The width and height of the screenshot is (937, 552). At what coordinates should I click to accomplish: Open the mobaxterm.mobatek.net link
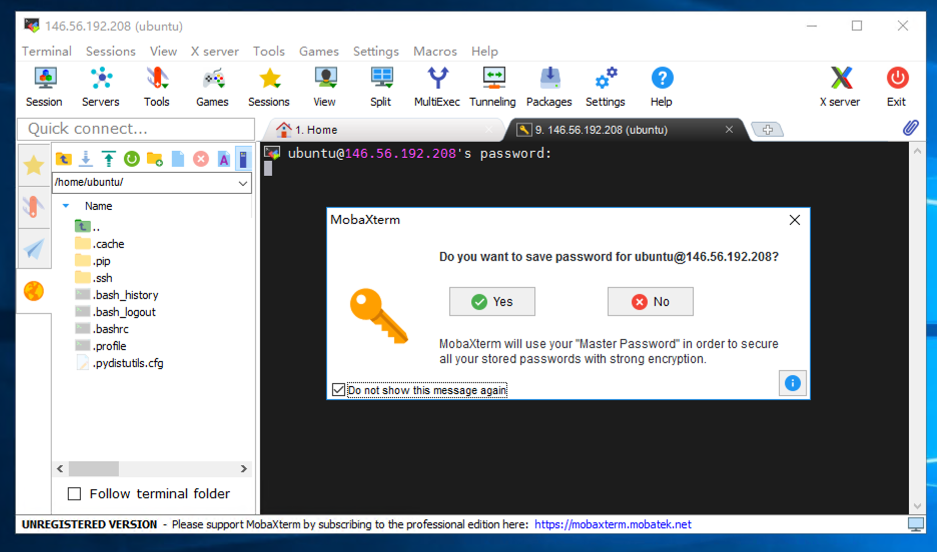coord(613,525)
